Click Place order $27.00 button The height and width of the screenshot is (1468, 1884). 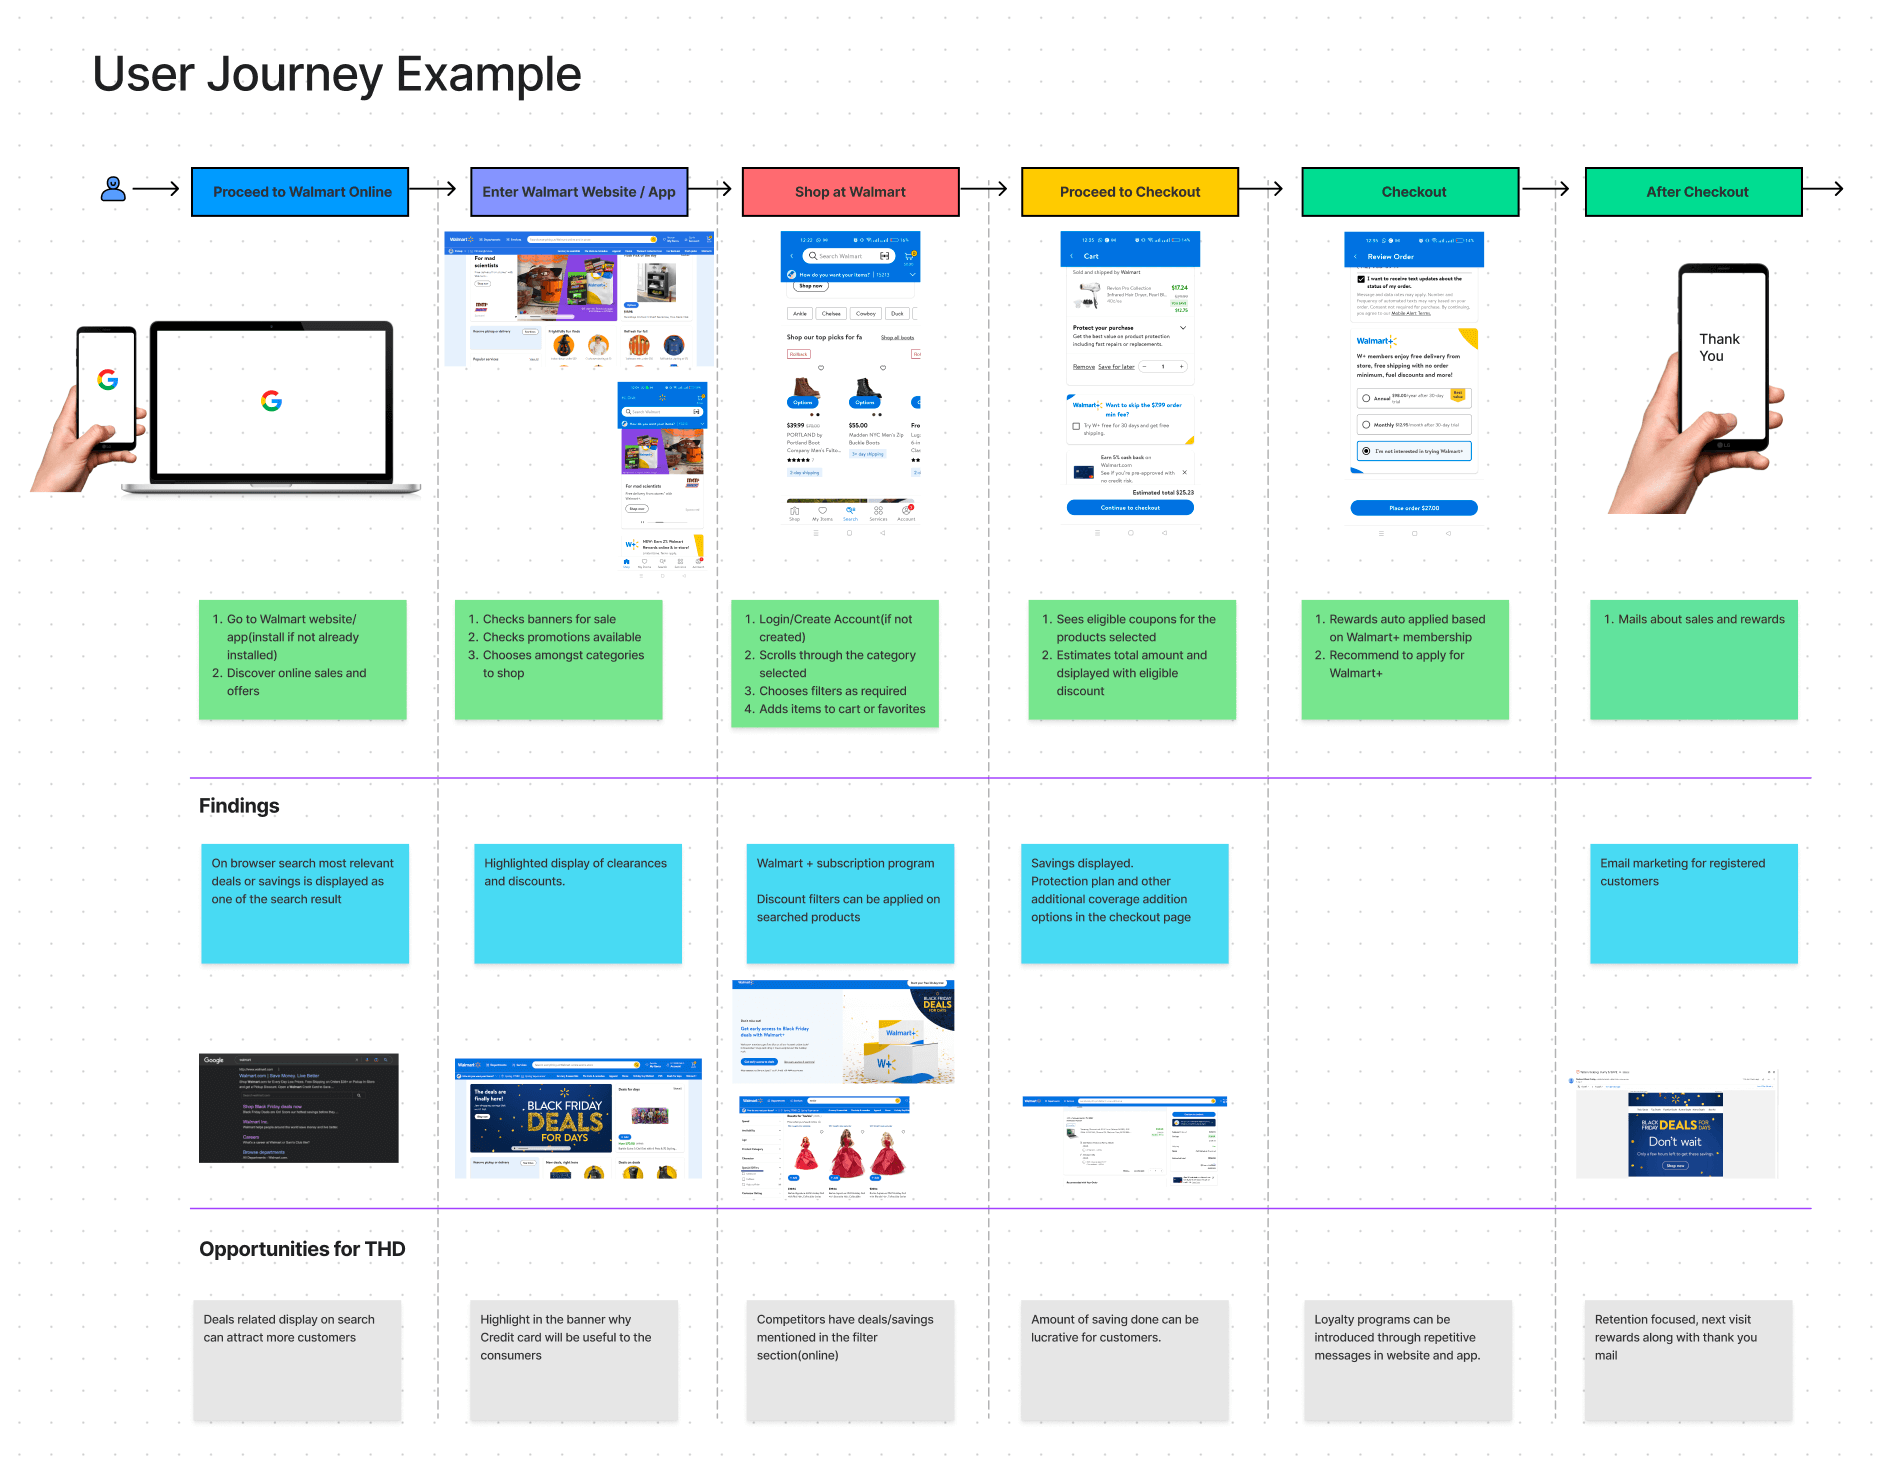click(x=1414, y=508)
